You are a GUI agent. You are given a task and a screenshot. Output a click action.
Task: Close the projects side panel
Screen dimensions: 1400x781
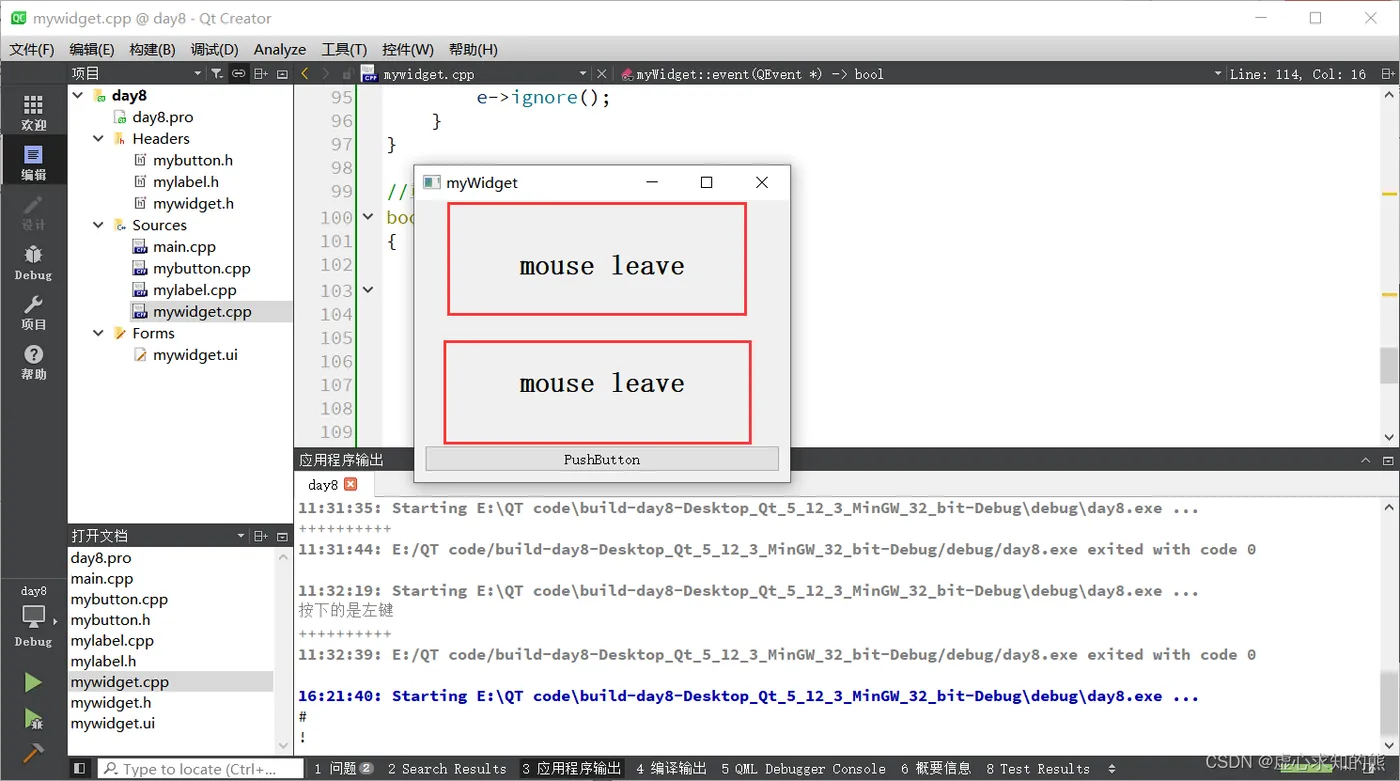tap(282, 73)
